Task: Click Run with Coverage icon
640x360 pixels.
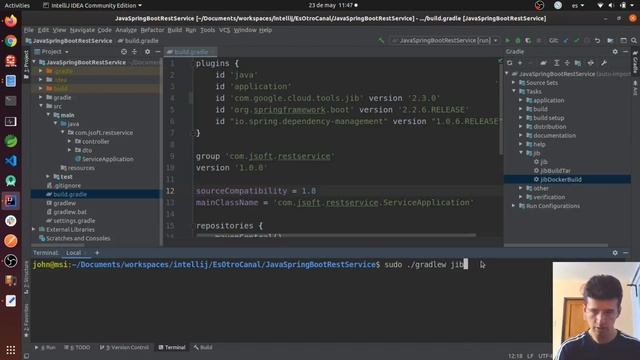Action: pyautogui.click(x=528, y=40)
